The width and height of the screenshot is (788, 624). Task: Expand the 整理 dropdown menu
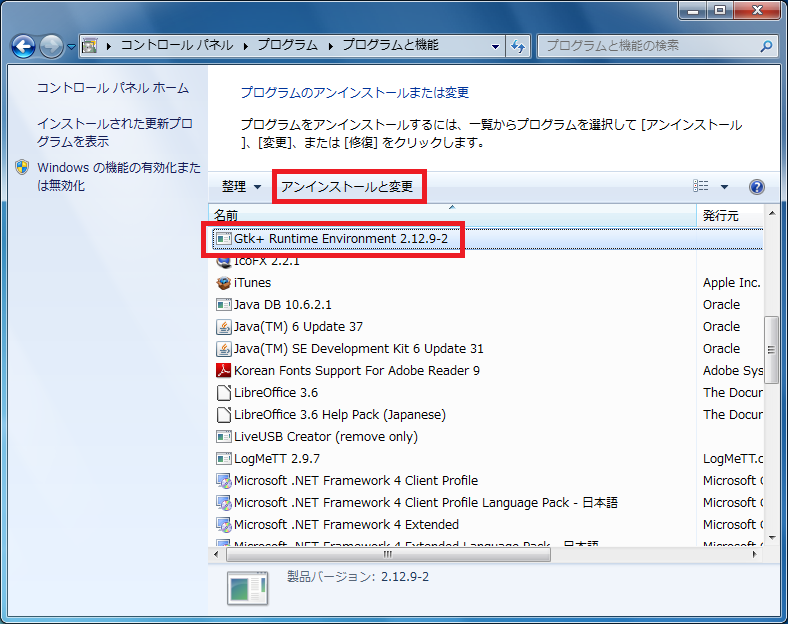tap(241, 187)
